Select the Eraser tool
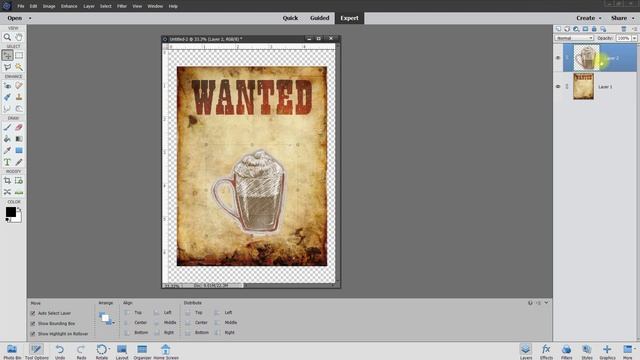The width and height of the screenshot is (640, 360). click(19, 127)
